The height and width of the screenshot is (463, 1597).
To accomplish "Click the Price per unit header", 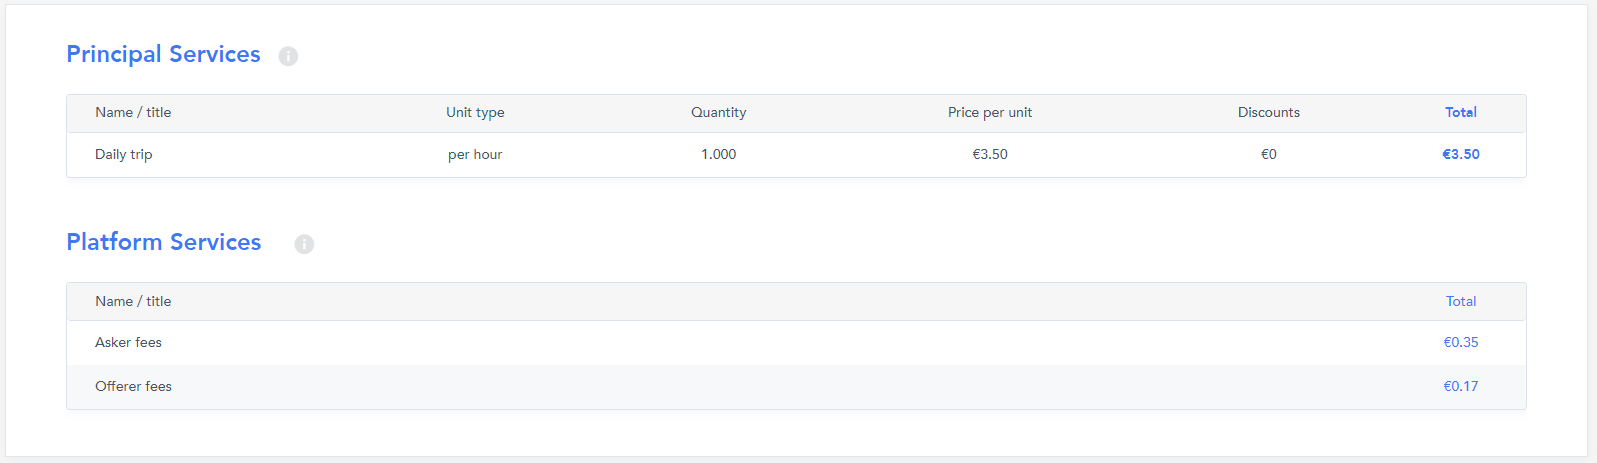I will tap(989, 112).
